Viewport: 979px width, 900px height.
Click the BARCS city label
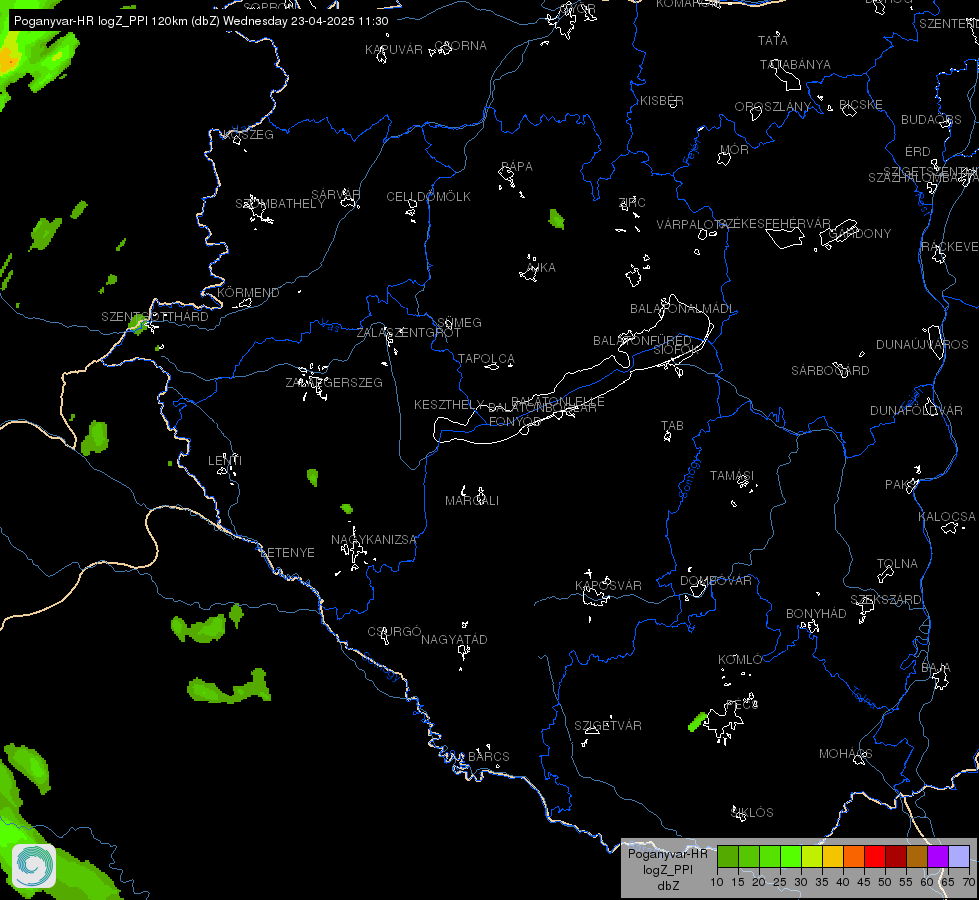pos(489,757)
